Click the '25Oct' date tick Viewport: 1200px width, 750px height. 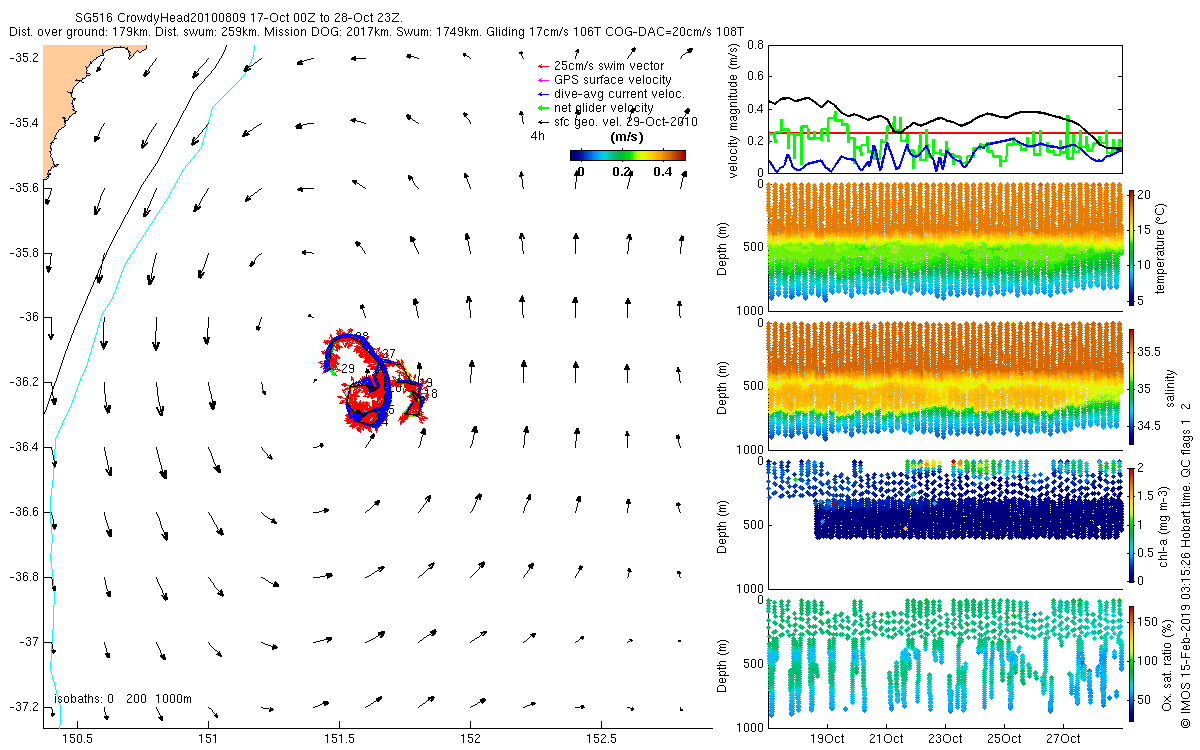1004,739
